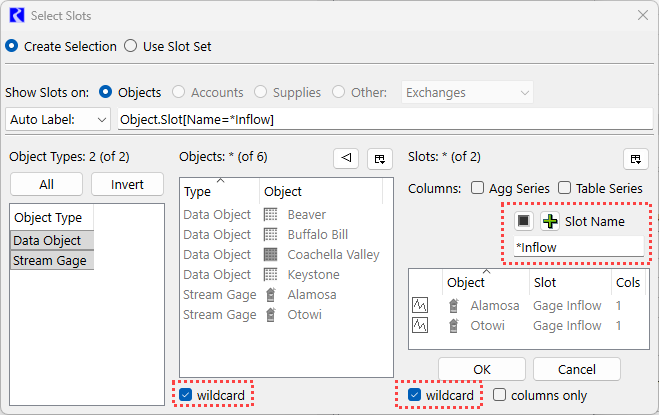Click the green plus icon beside Slot Name
The image size is (659, 415).
549,221
